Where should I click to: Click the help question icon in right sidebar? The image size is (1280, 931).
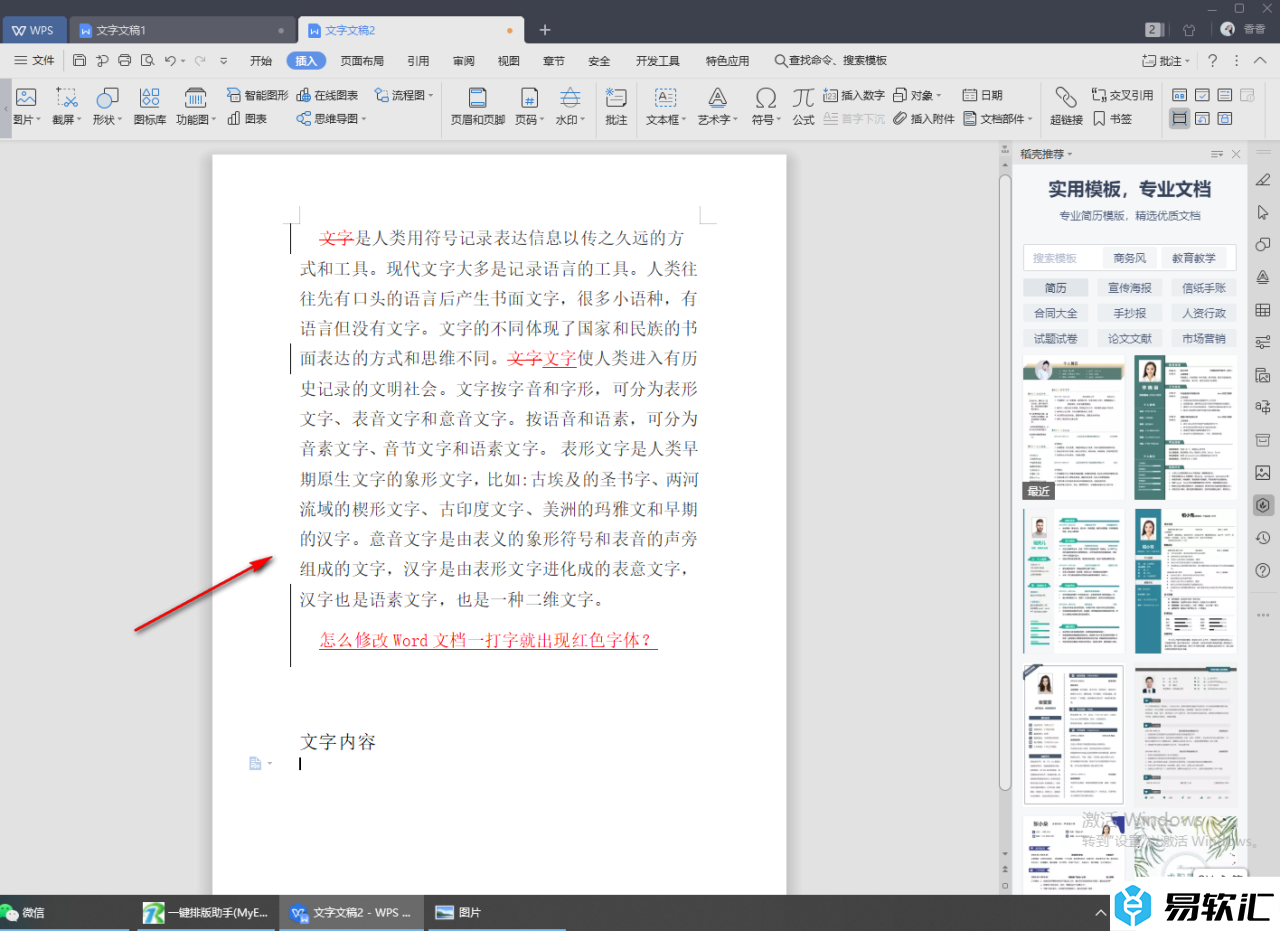(x=1263, y=570)
